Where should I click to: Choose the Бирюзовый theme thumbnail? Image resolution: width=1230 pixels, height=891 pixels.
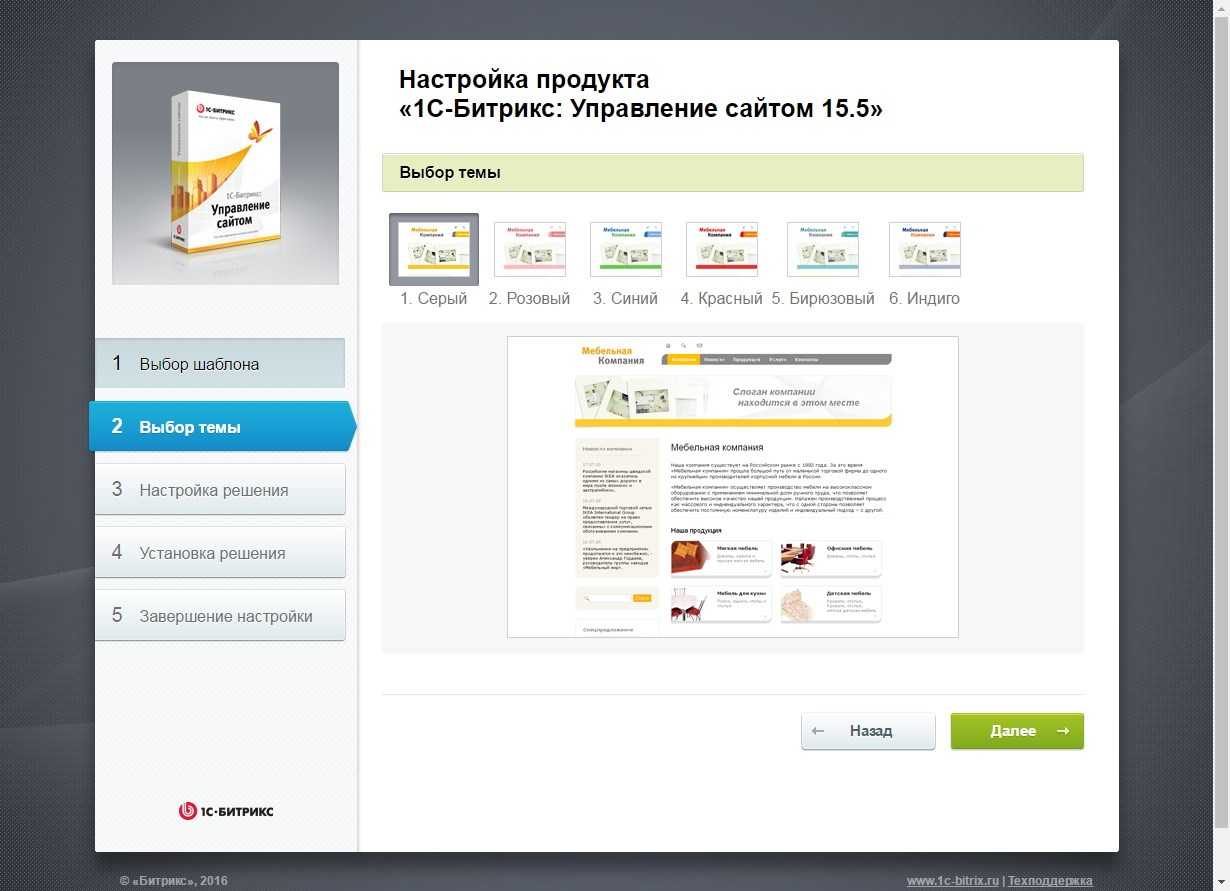click(822, 249)
